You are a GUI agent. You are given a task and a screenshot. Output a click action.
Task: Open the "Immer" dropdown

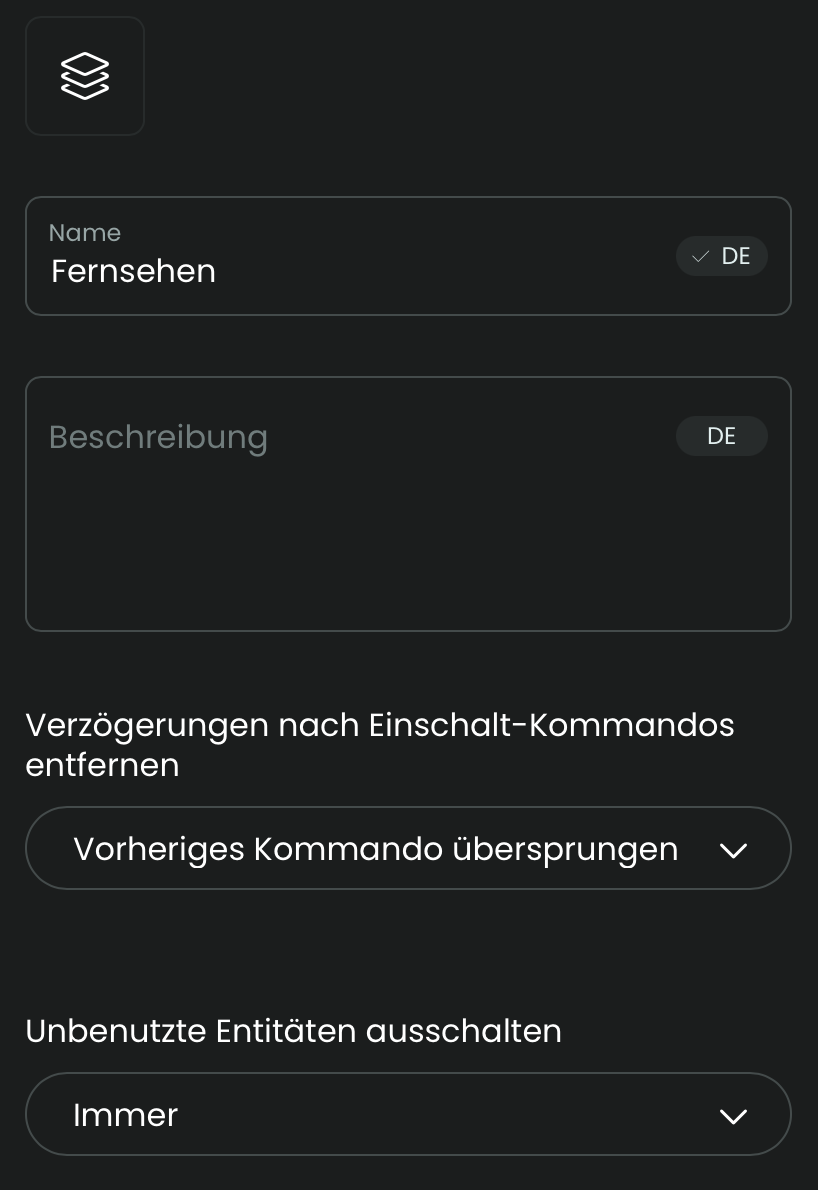pos(408,1114)
